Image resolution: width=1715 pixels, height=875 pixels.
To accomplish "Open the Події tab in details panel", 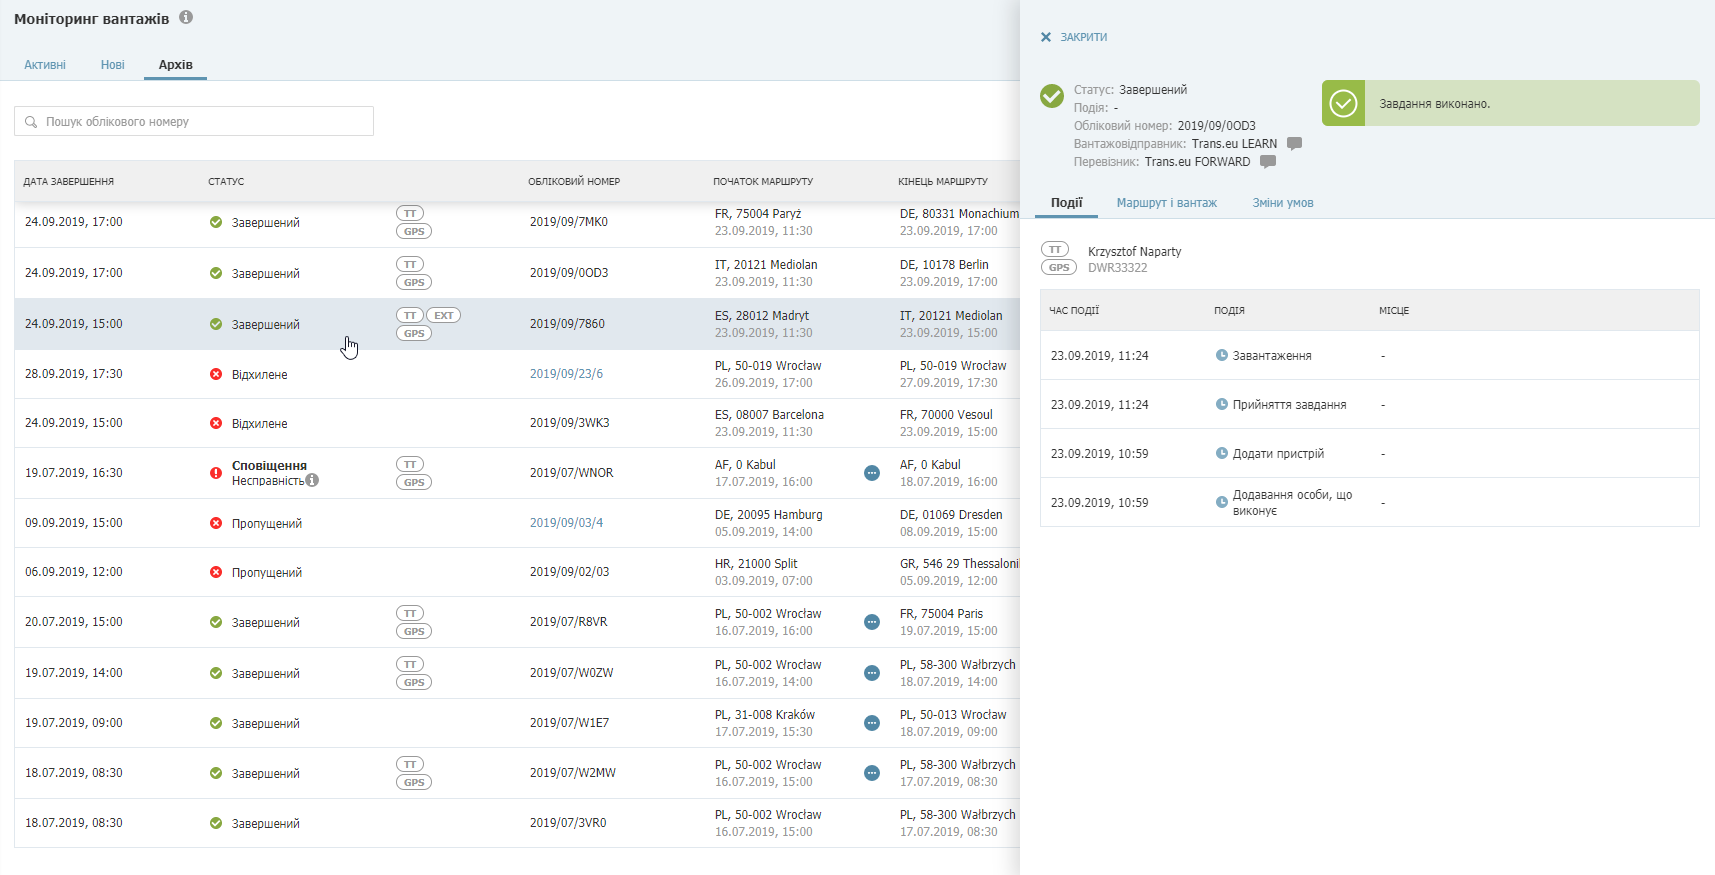I will pyautogui.click(x=1067, y=203).
